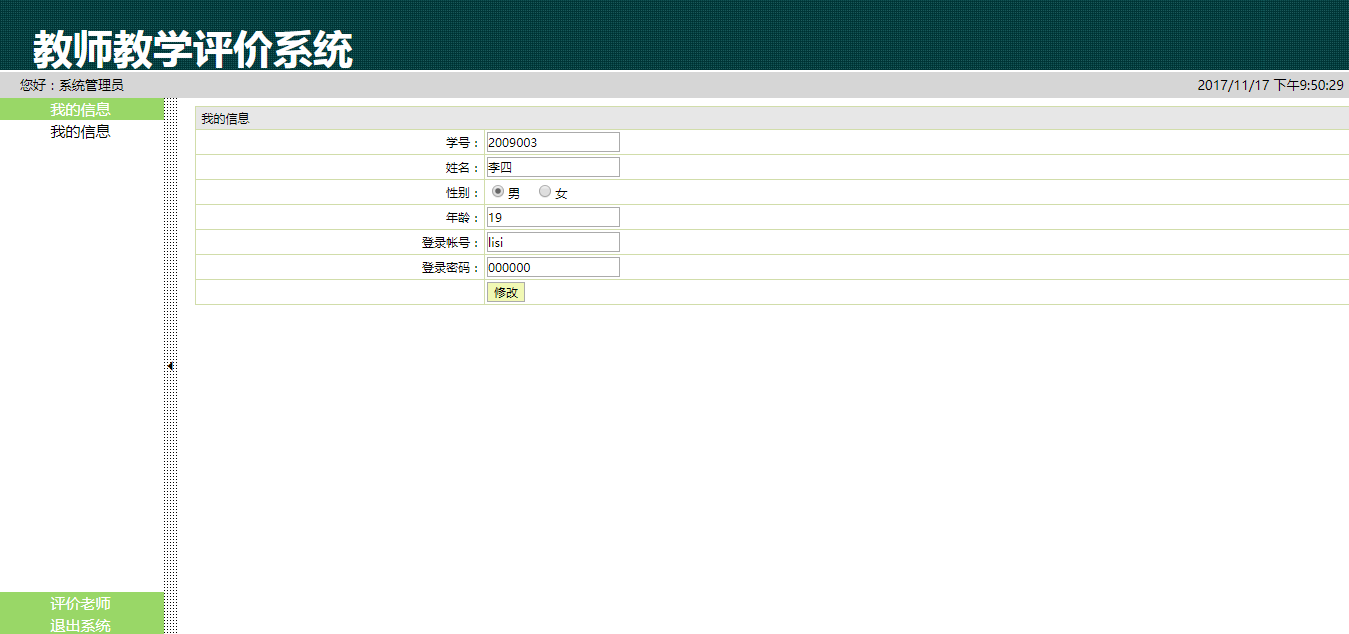Viewport: 1349px width, 634px height.
Task: Open the 评价老师 menu section
Action: [x=81, y=603]
